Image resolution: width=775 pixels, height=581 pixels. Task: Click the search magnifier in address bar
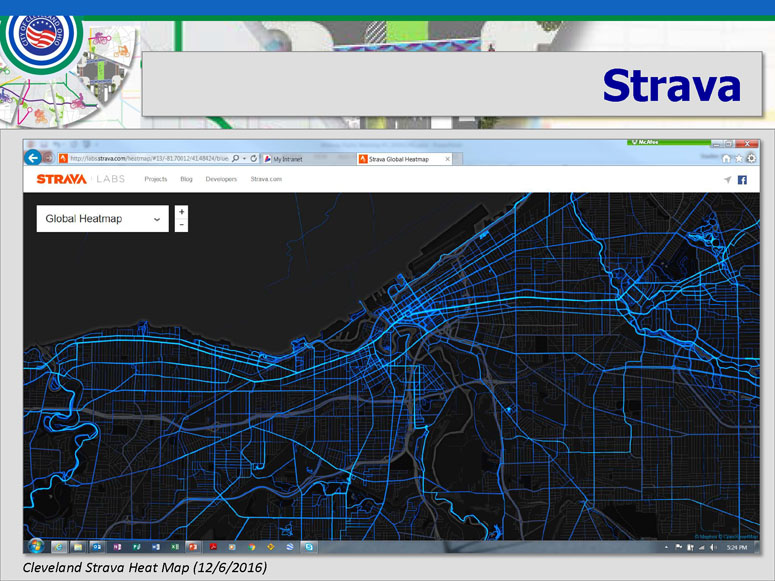click(235, 158)
